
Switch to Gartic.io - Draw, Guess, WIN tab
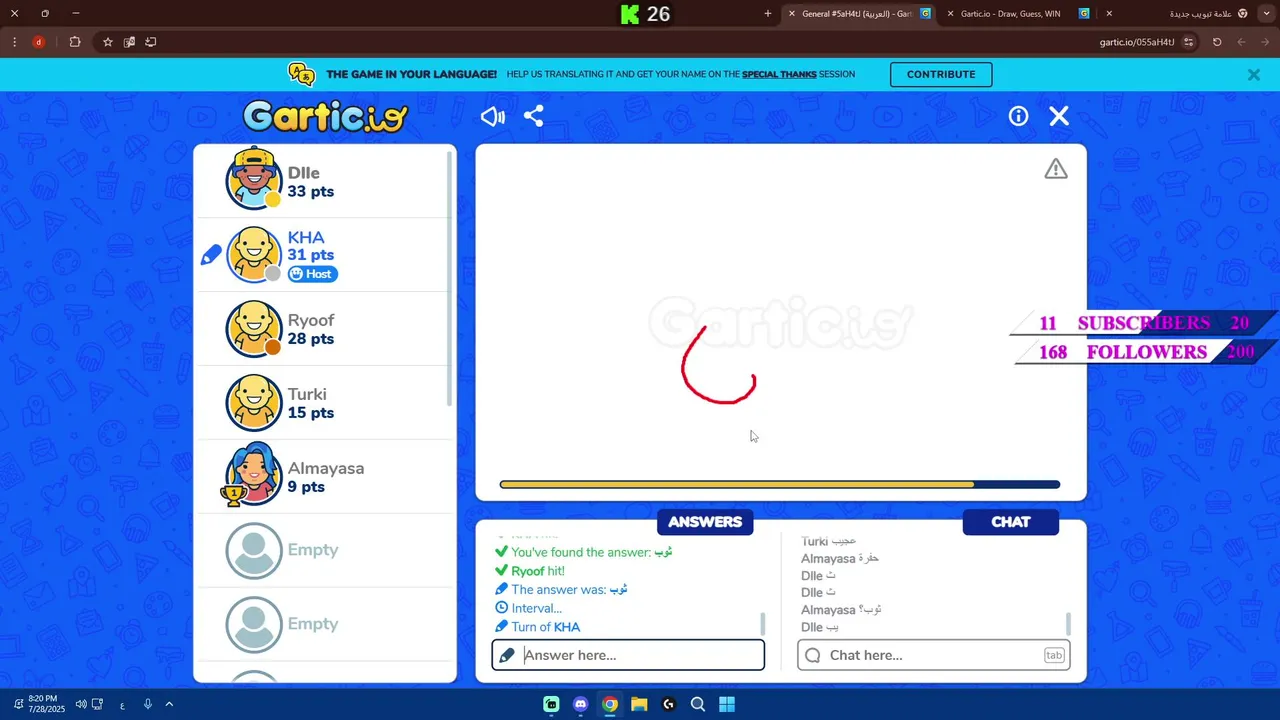[1019, 14]
